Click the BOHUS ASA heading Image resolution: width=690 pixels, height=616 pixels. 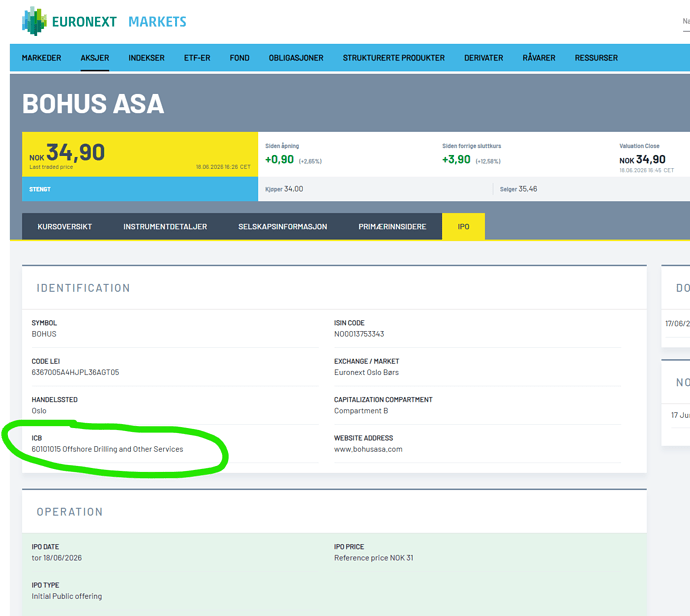(x=93, y=104)
